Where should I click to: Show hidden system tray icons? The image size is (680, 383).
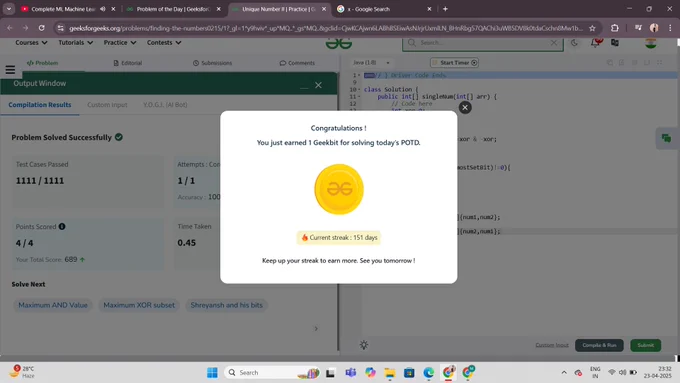tap(564, 373)
